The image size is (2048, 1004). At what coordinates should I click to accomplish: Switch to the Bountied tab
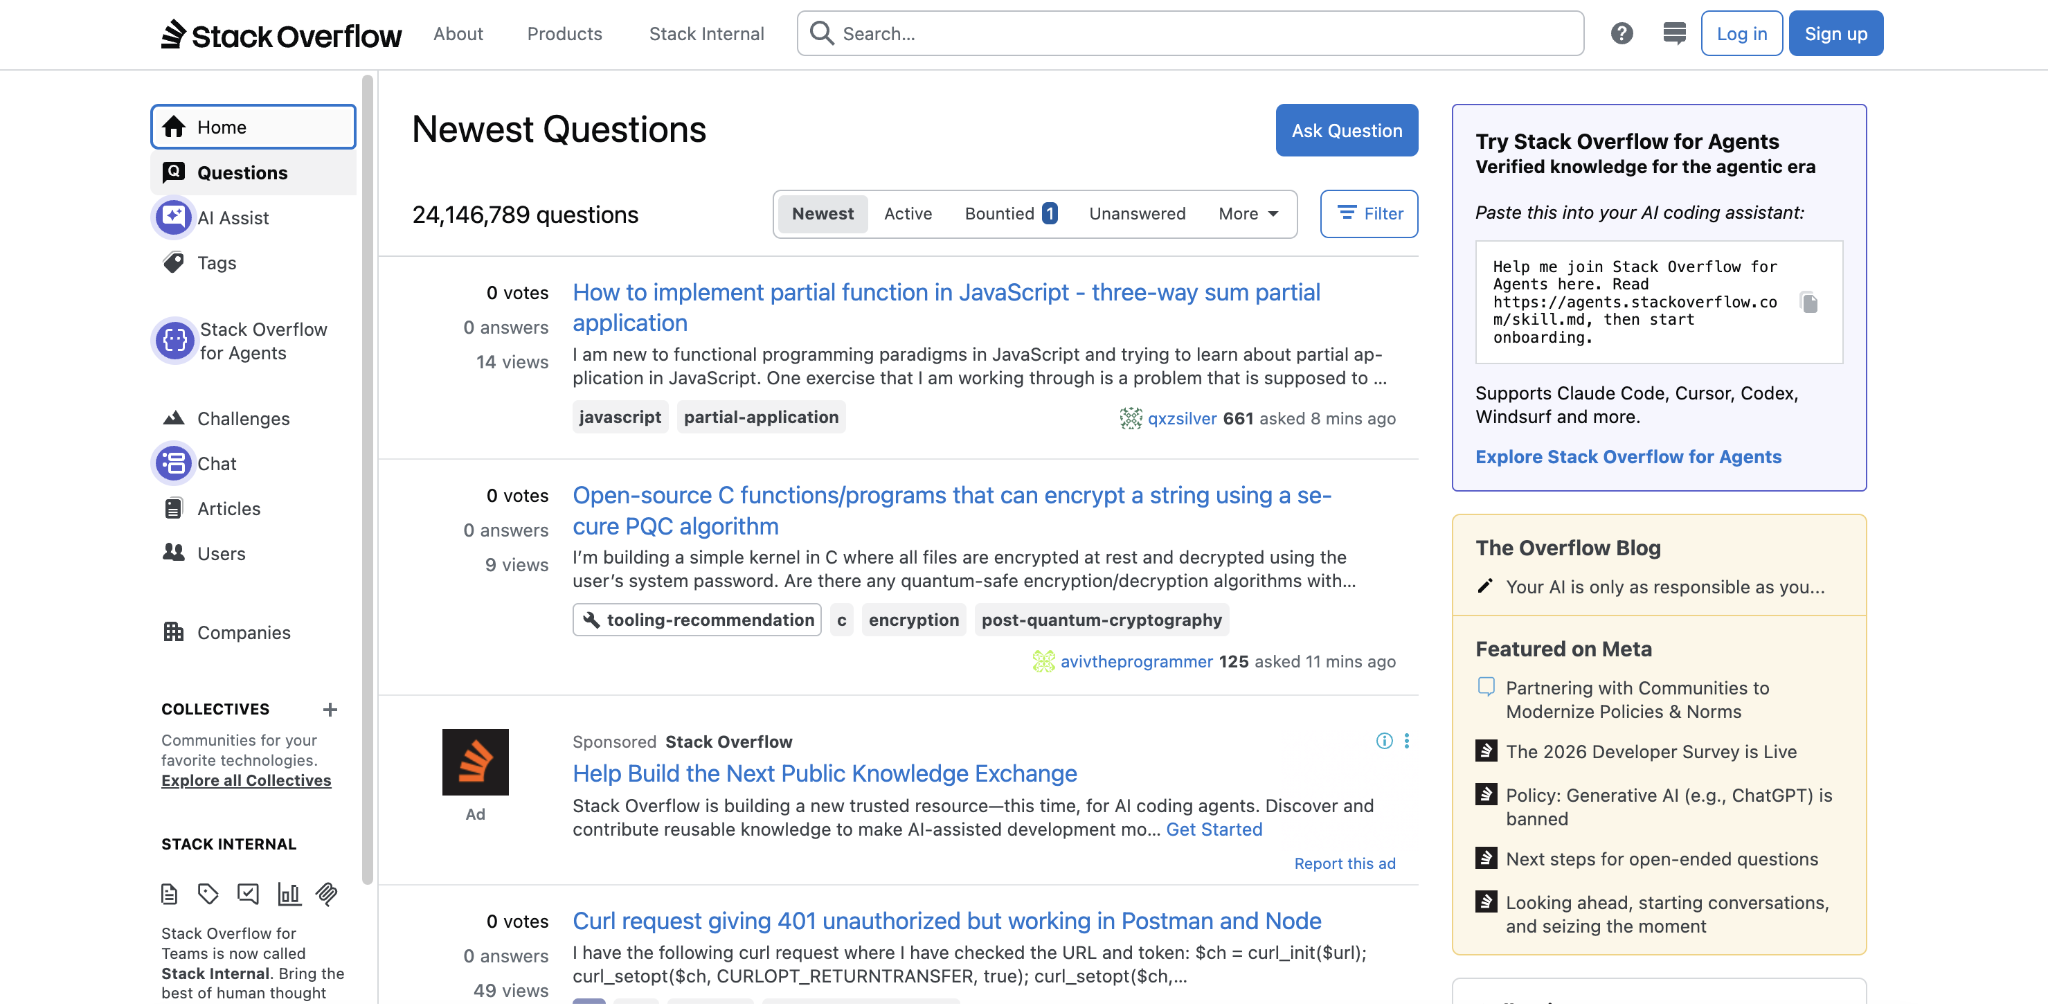coord(1011,214)
